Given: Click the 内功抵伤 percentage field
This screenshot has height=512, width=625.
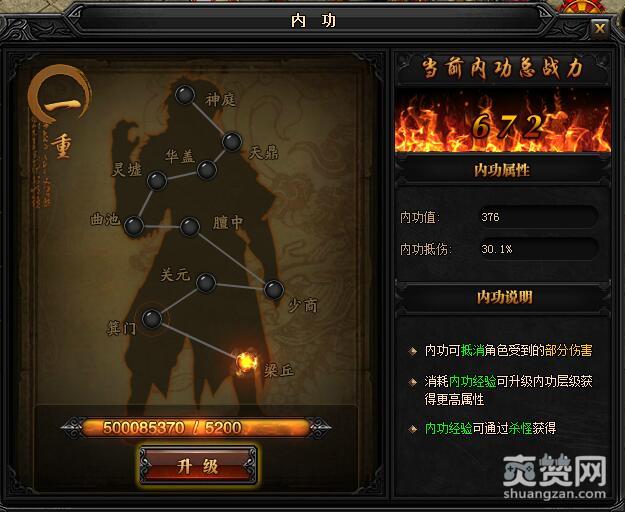Looking at the screenshot, I should coord(538,249).
